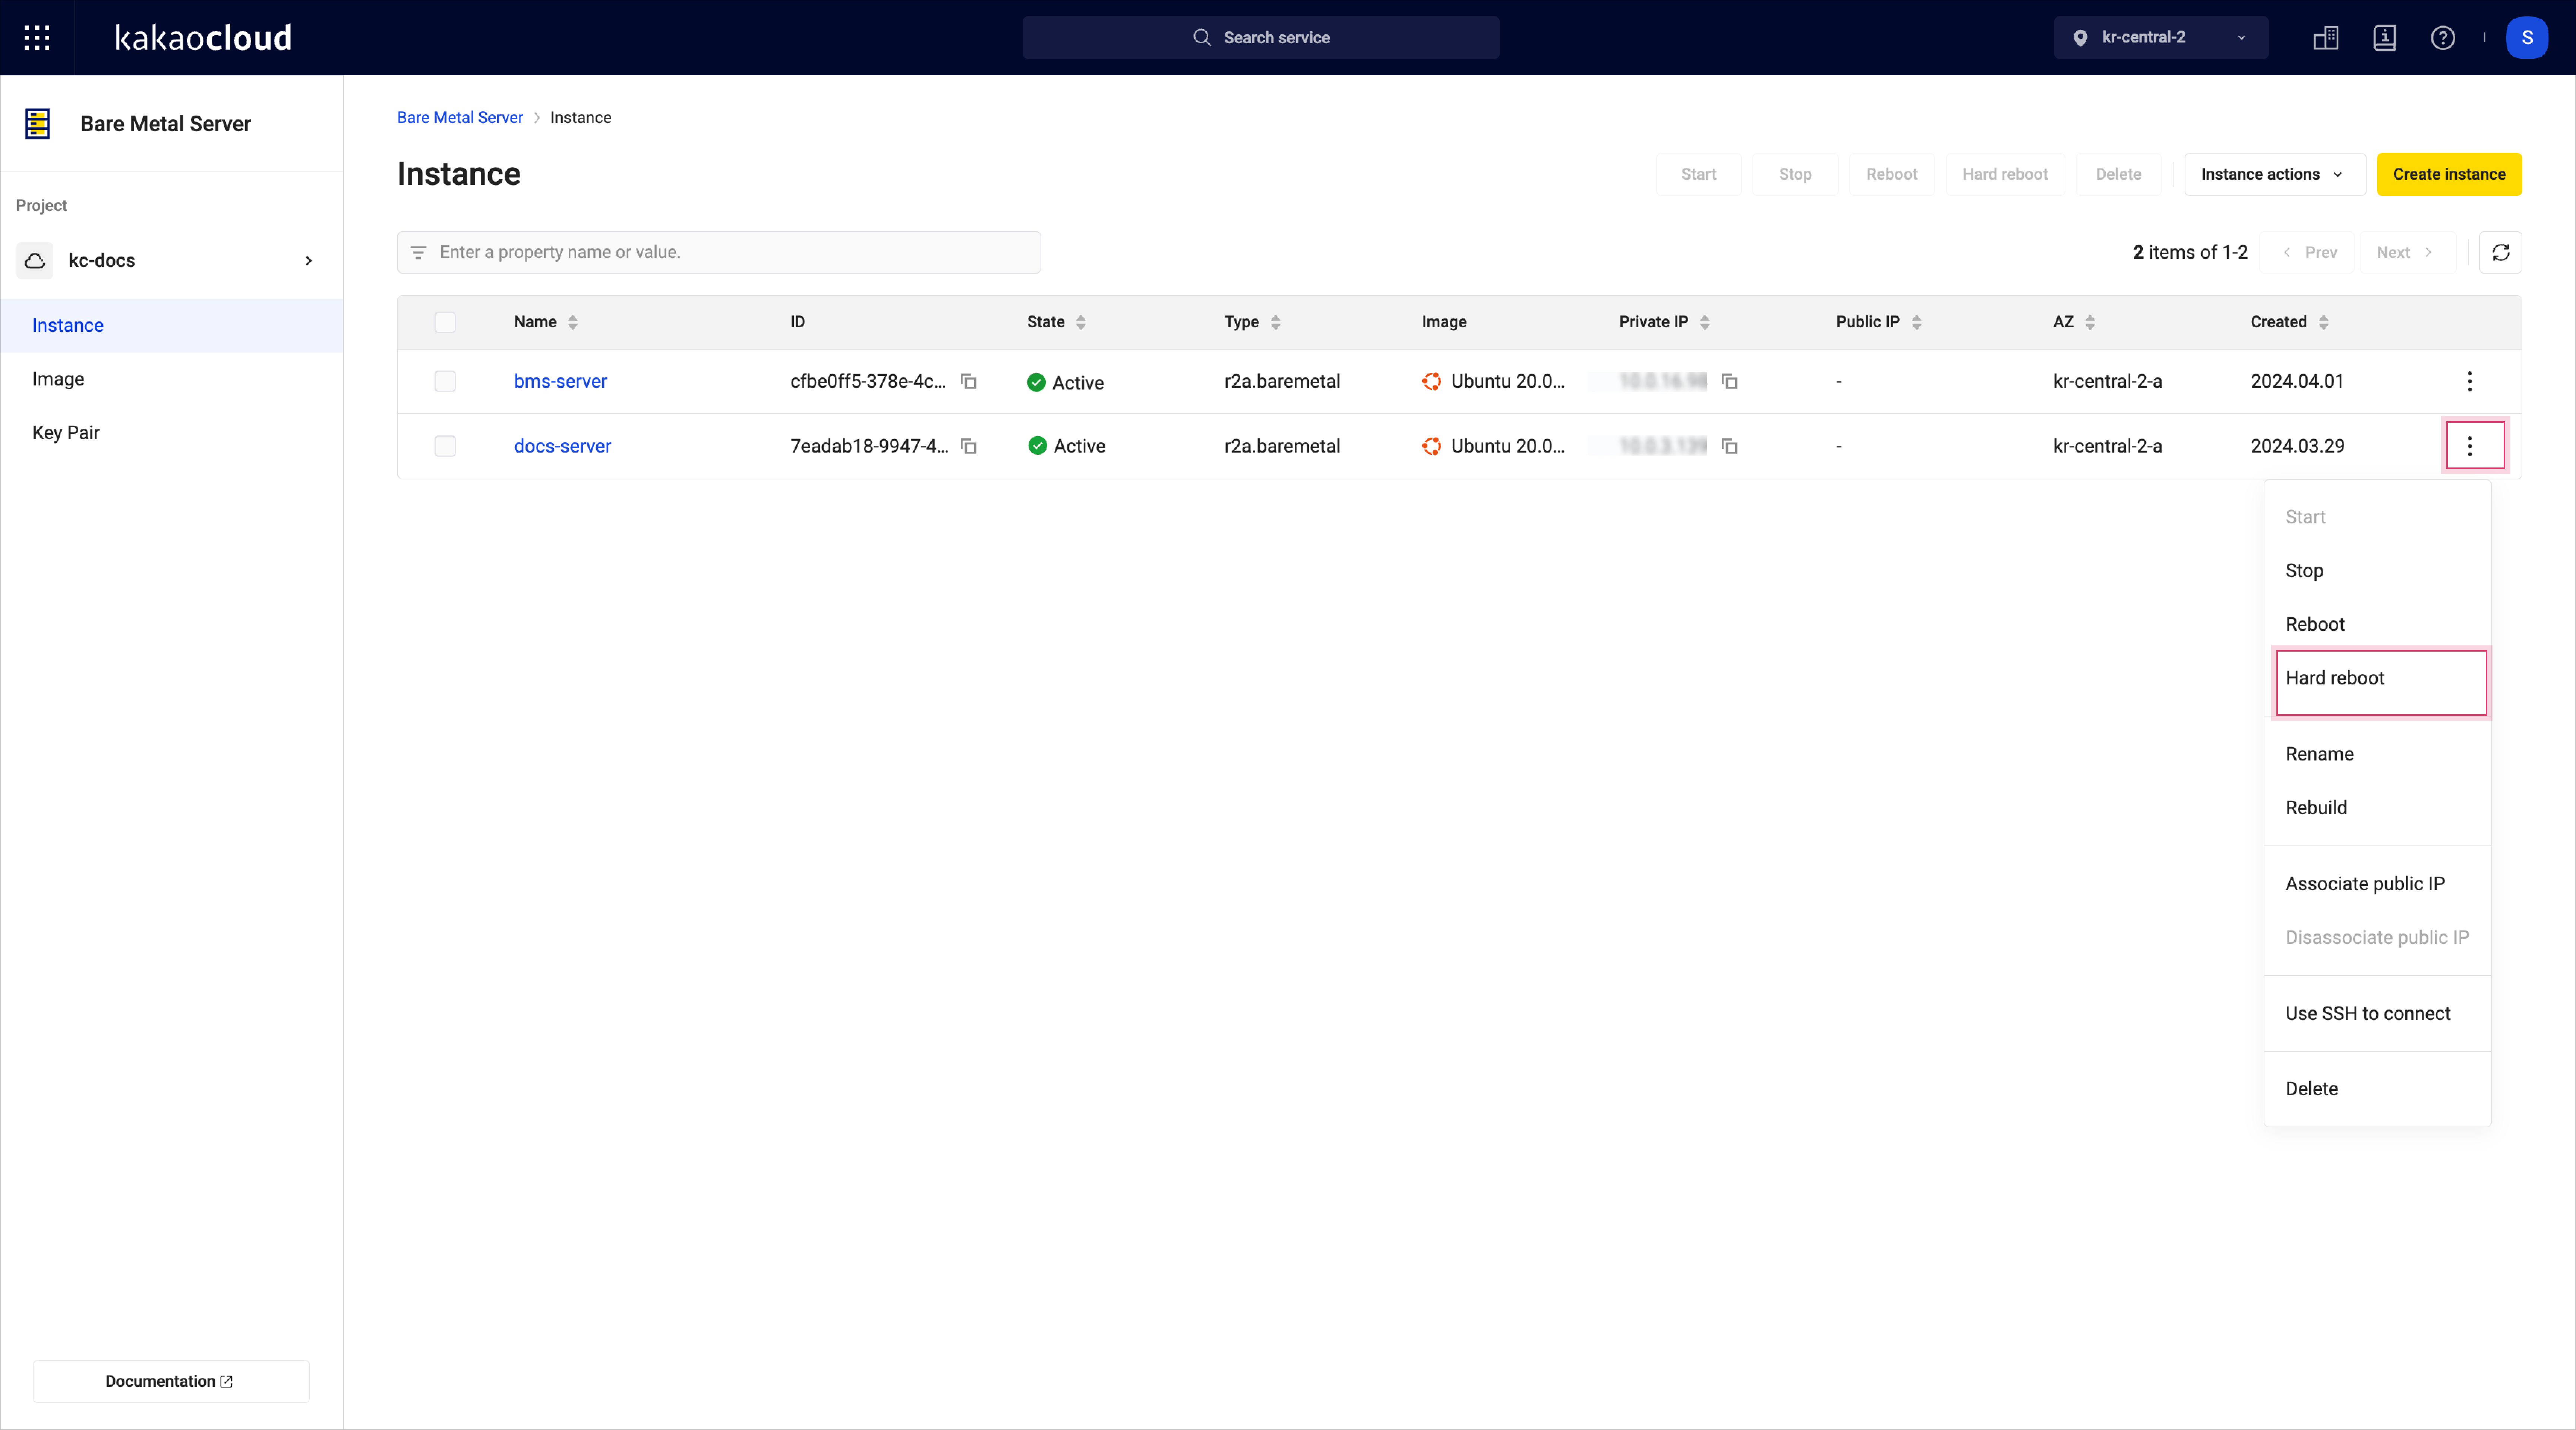Sort instances by State column
2576x1430 pixels.
tap(1081, 322)
